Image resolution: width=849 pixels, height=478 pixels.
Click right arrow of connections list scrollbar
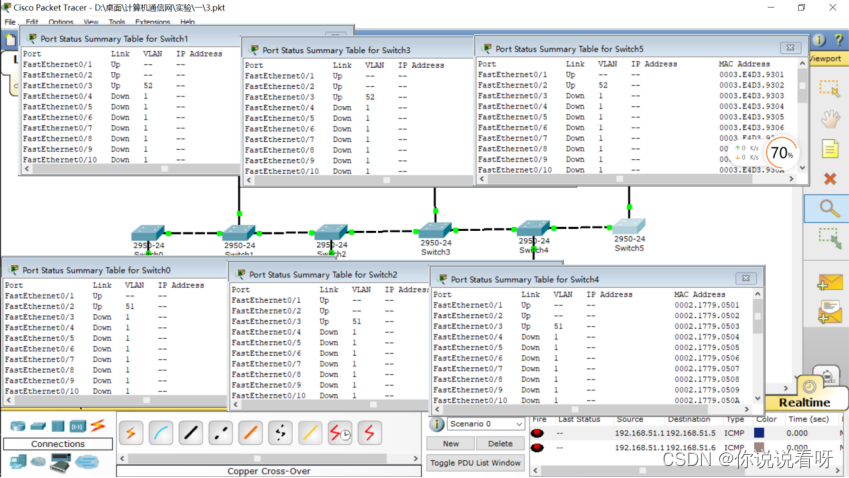[x=416, y=459]
